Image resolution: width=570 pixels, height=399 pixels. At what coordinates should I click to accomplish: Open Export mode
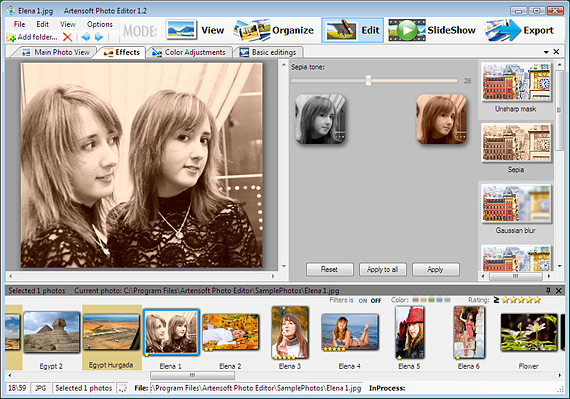[x=519, y=30]
